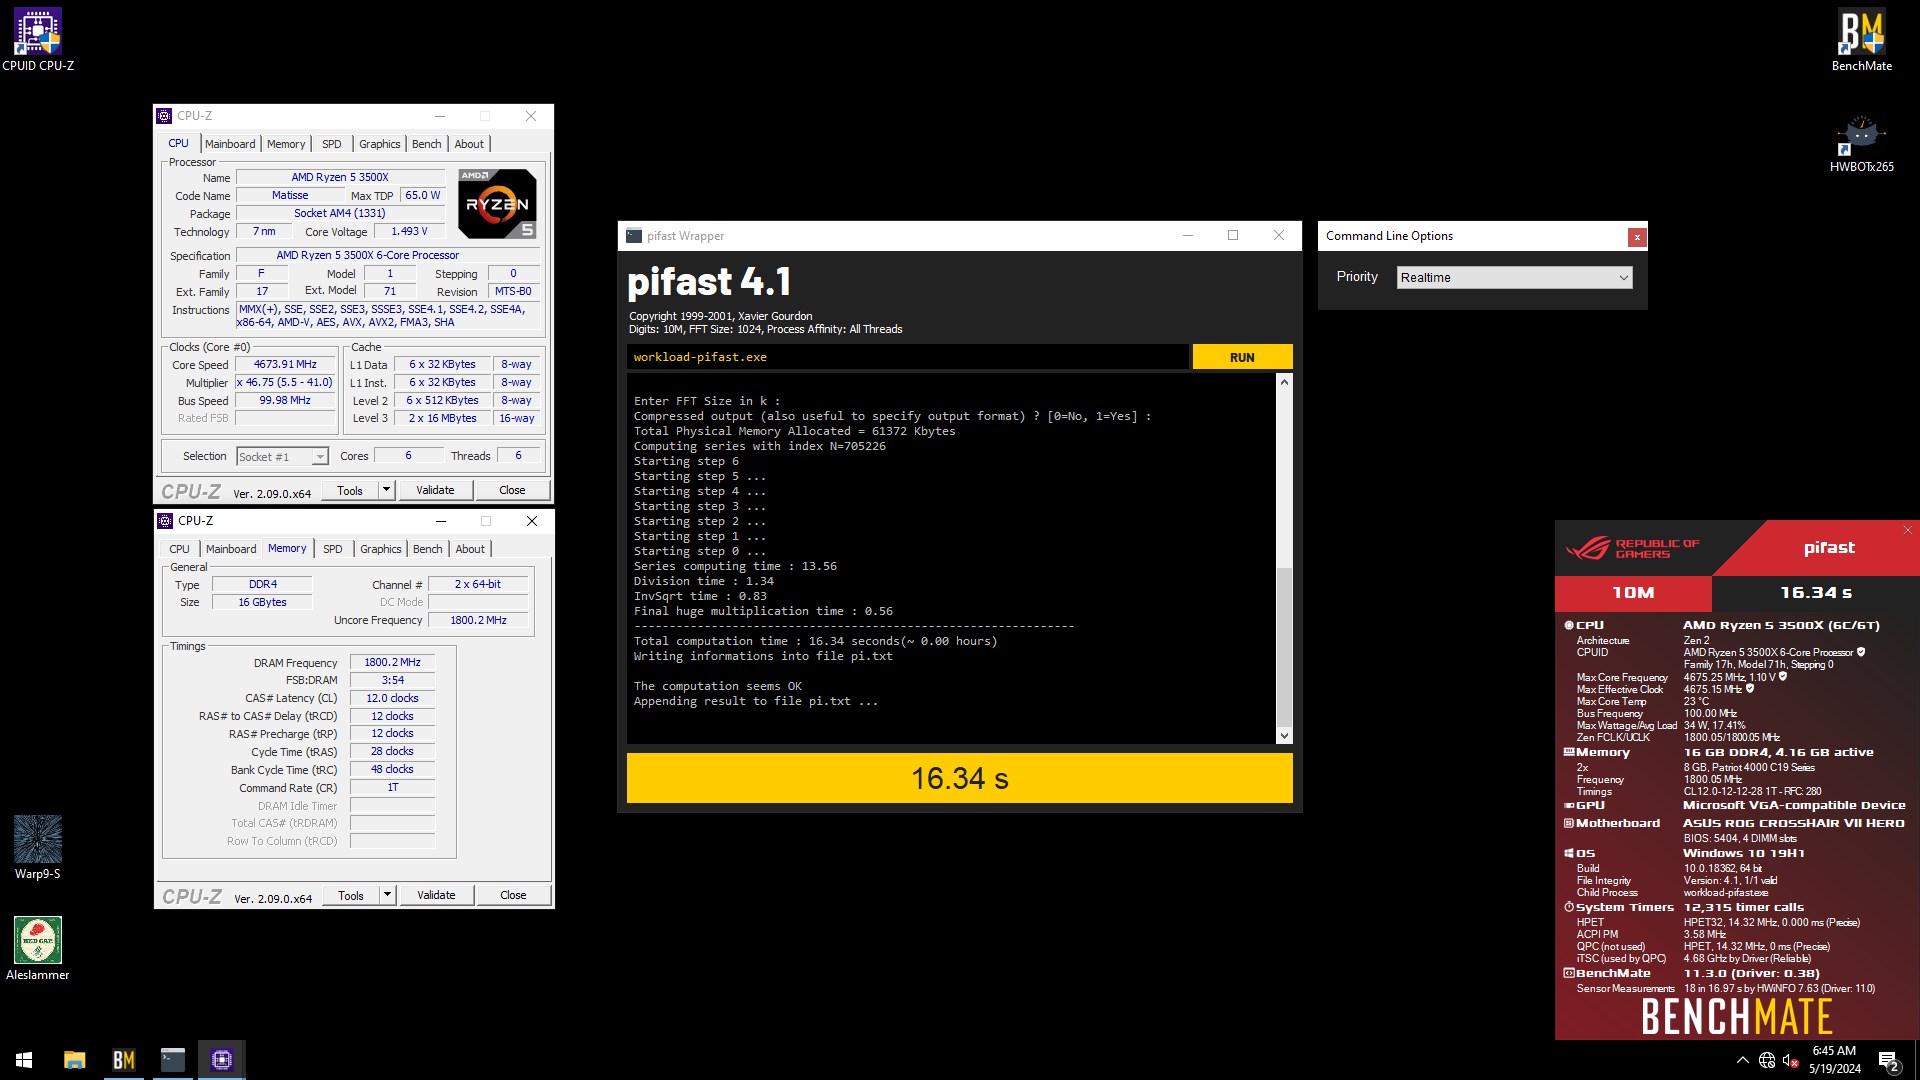Switch to CPU tab in lower CPU-Z
Screen dimensions: 1920x1080
click(180, 549)
